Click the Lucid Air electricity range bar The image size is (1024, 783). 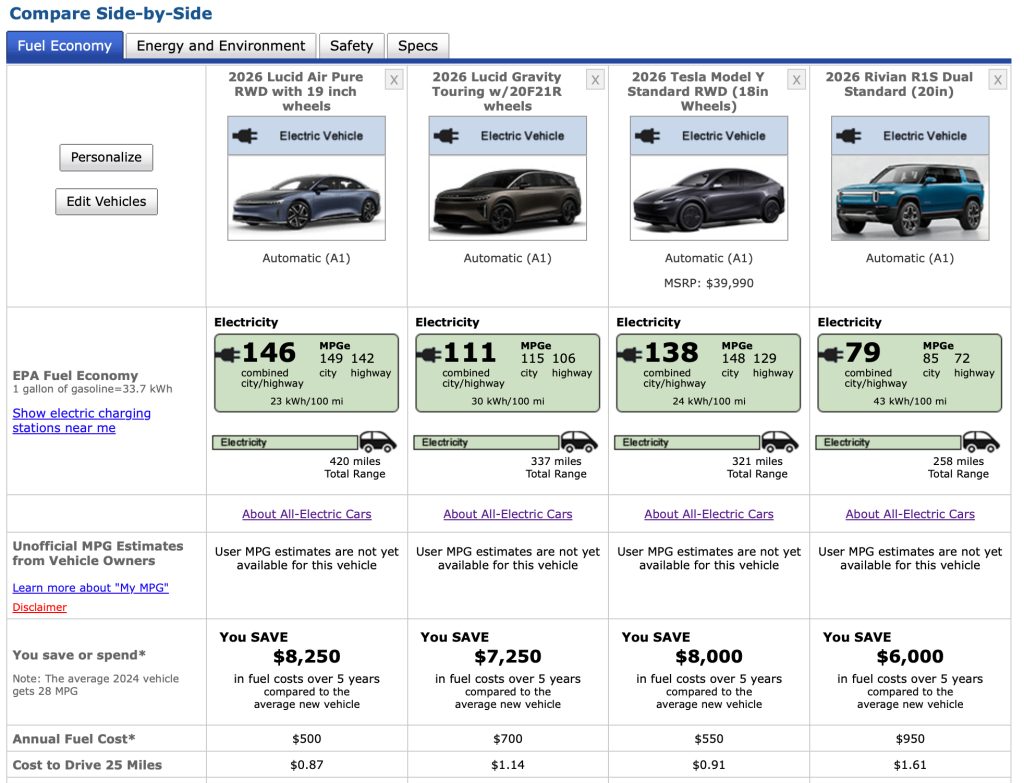click(x=285, y=442)
